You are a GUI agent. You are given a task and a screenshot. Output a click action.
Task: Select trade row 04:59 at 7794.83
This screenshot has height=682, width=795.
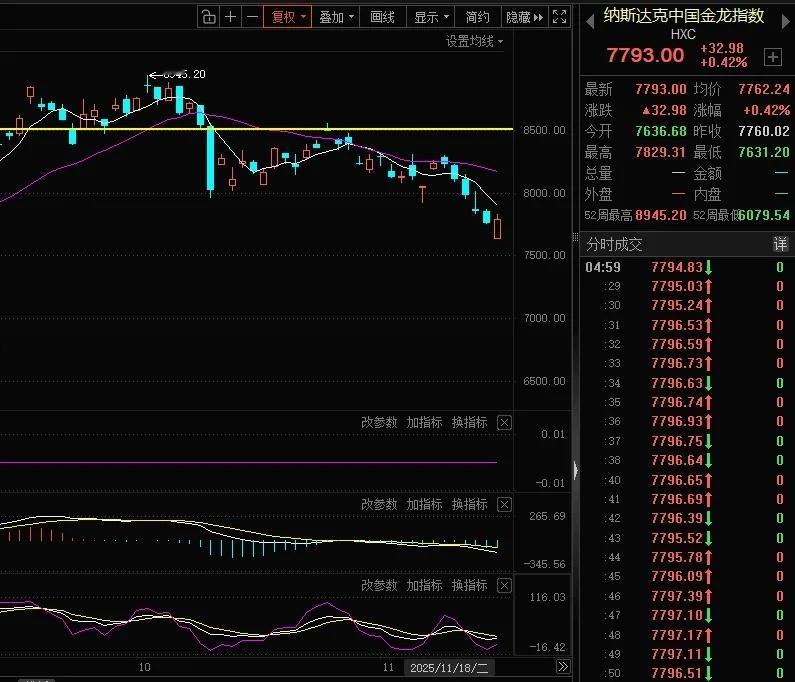coord(685,267)
